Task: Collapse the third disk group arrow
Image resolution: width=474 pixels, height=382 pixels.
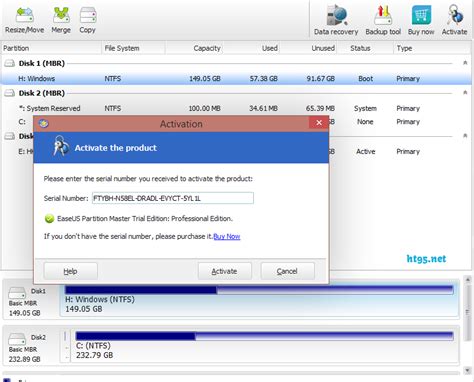Action: tap(465, 136)
